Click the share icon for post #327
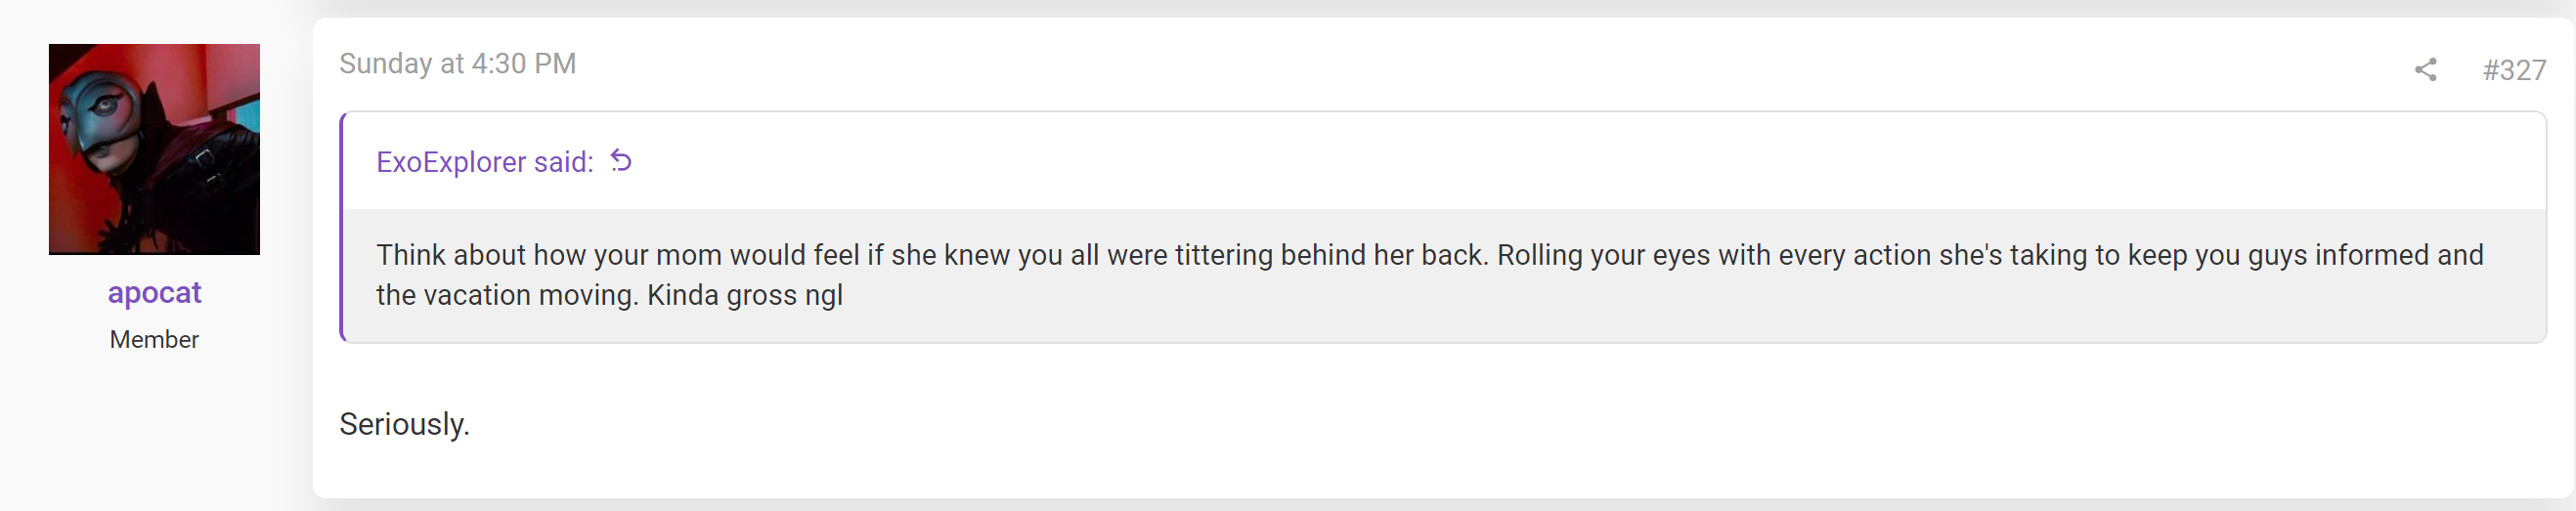 point(2425,69)
